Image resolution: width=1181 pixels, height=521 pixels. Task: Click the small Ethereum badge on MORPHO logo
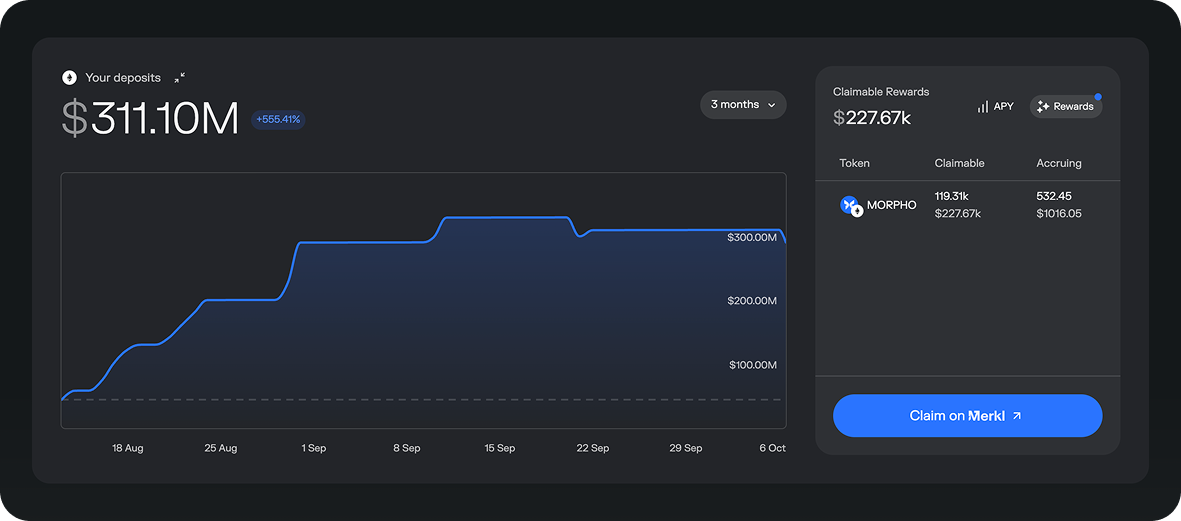pyautogui.click(x=857, y=212)
